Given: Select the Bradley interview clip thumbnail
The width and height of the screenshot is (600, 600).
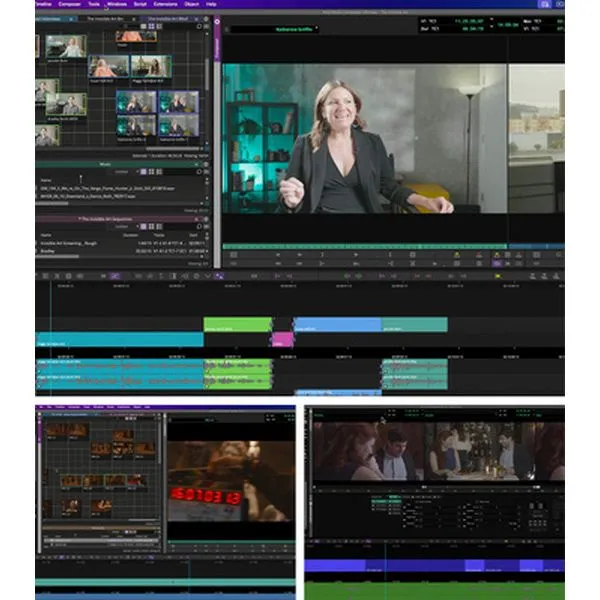Looking at the screenshot, I should tap(66, 104).
